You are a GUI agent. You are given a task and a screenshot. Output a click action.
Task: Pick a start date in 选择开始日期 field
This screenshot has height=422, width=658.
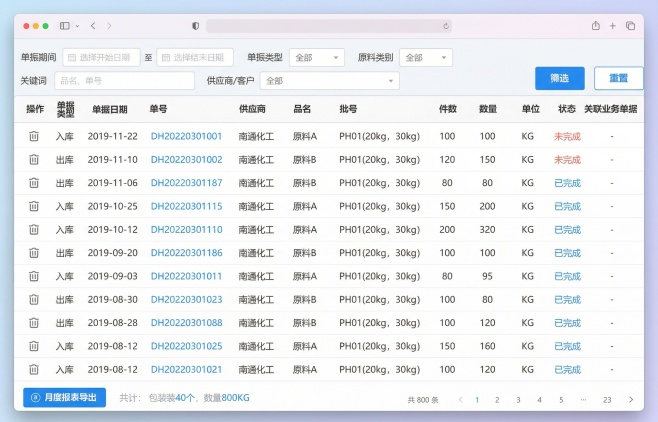click(x=101, y=57)
